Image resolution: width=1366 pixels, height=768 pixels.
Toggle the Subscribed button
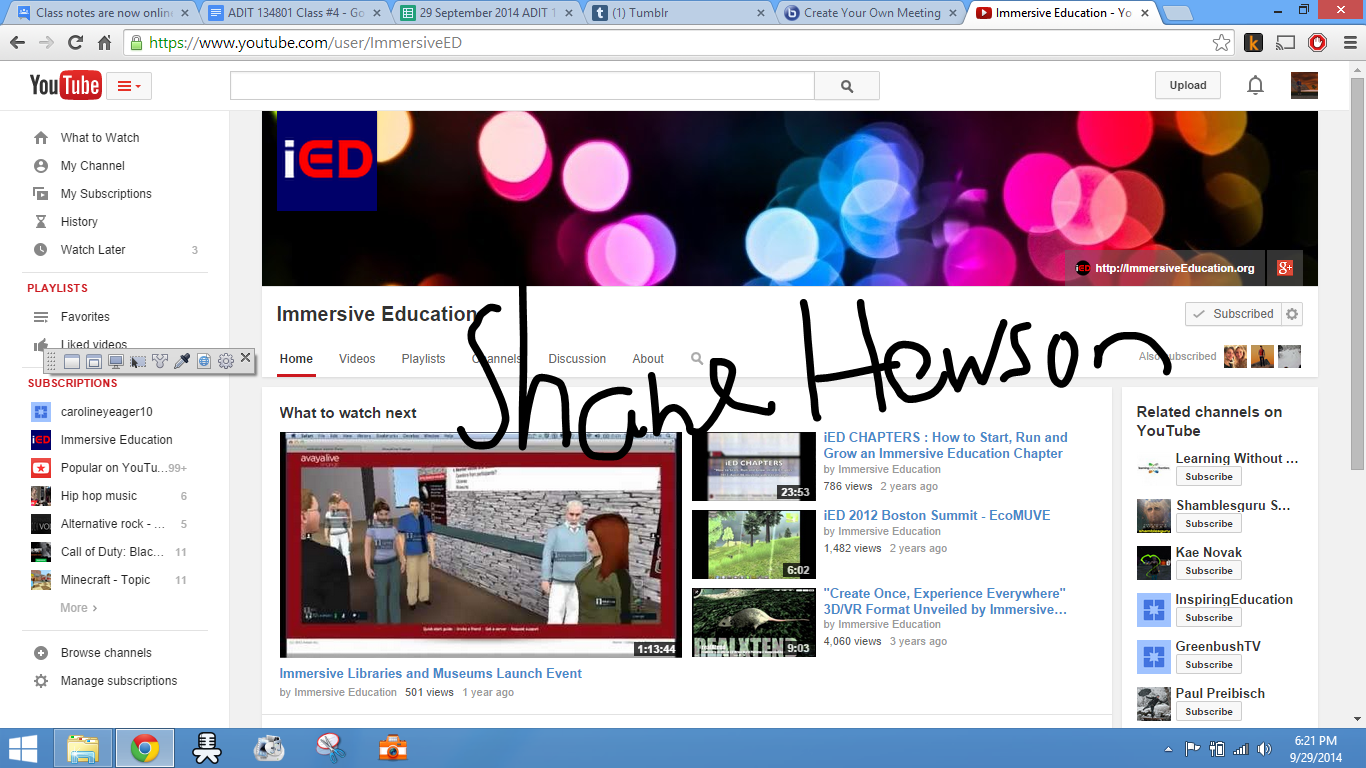pyautogui.click(x=1233, y=314)
